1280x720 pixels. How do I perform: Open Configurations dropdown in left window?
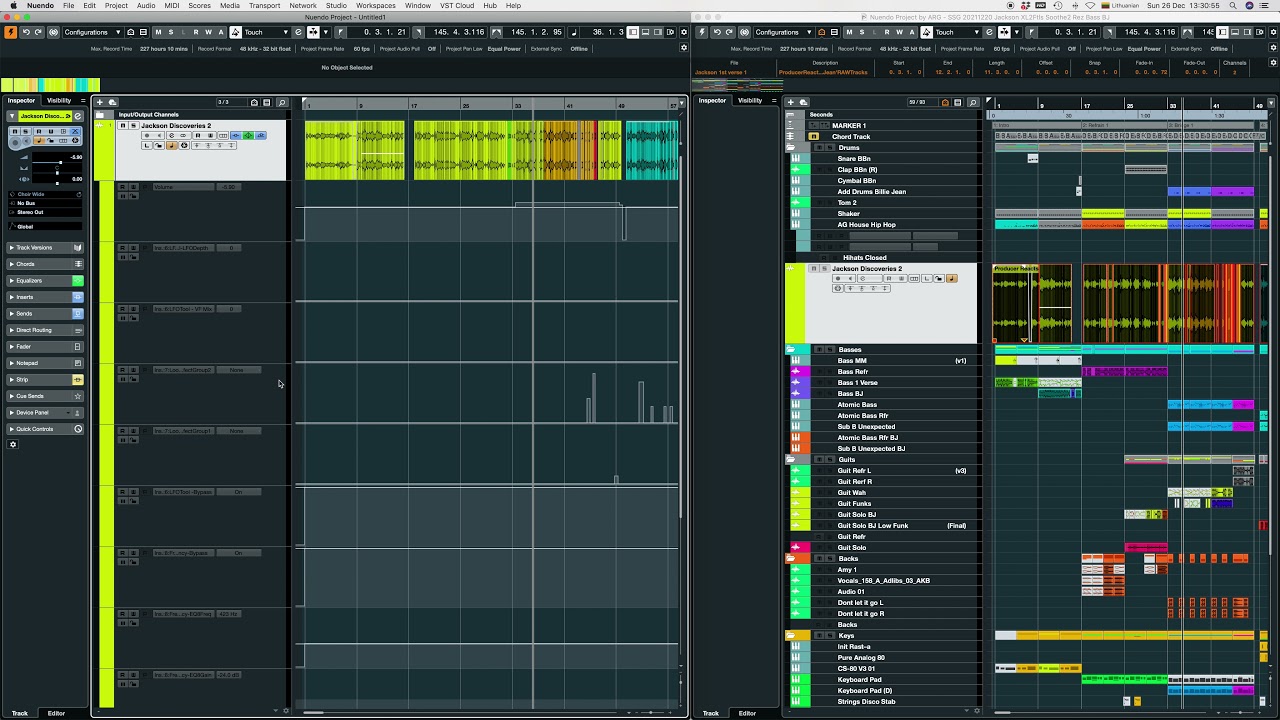click(x=93, y=32)
